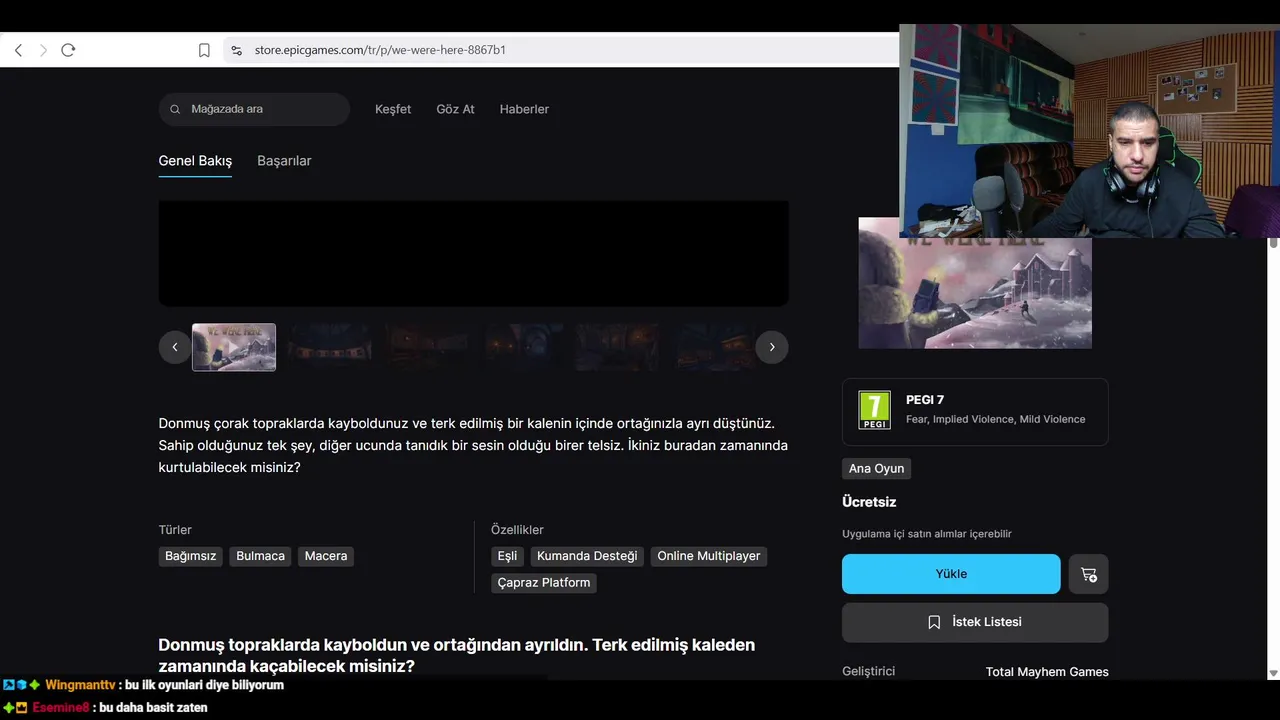
Task: Install the game with the Yükle button
Action: point(951,574)
